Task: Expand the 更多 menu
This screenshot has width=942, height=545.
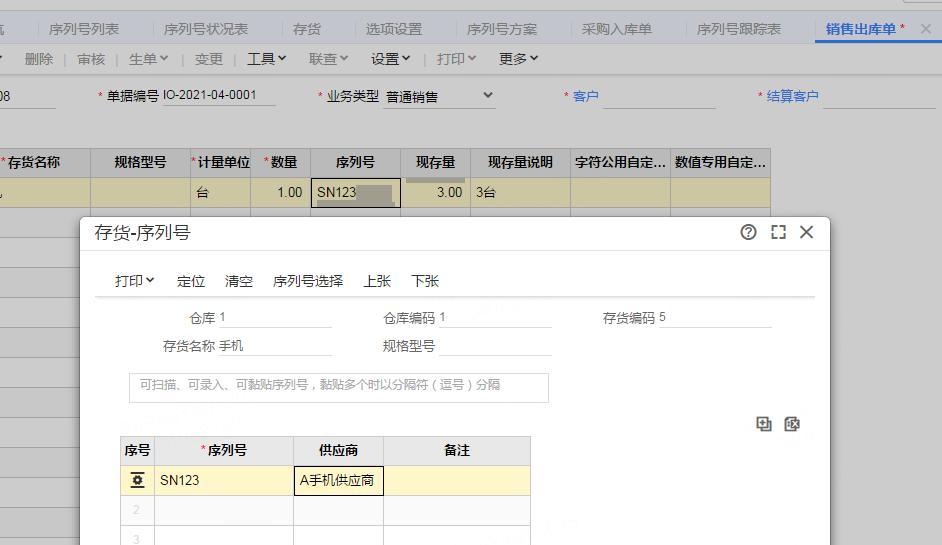Action: pyautogui.click(x=519, y=59)
